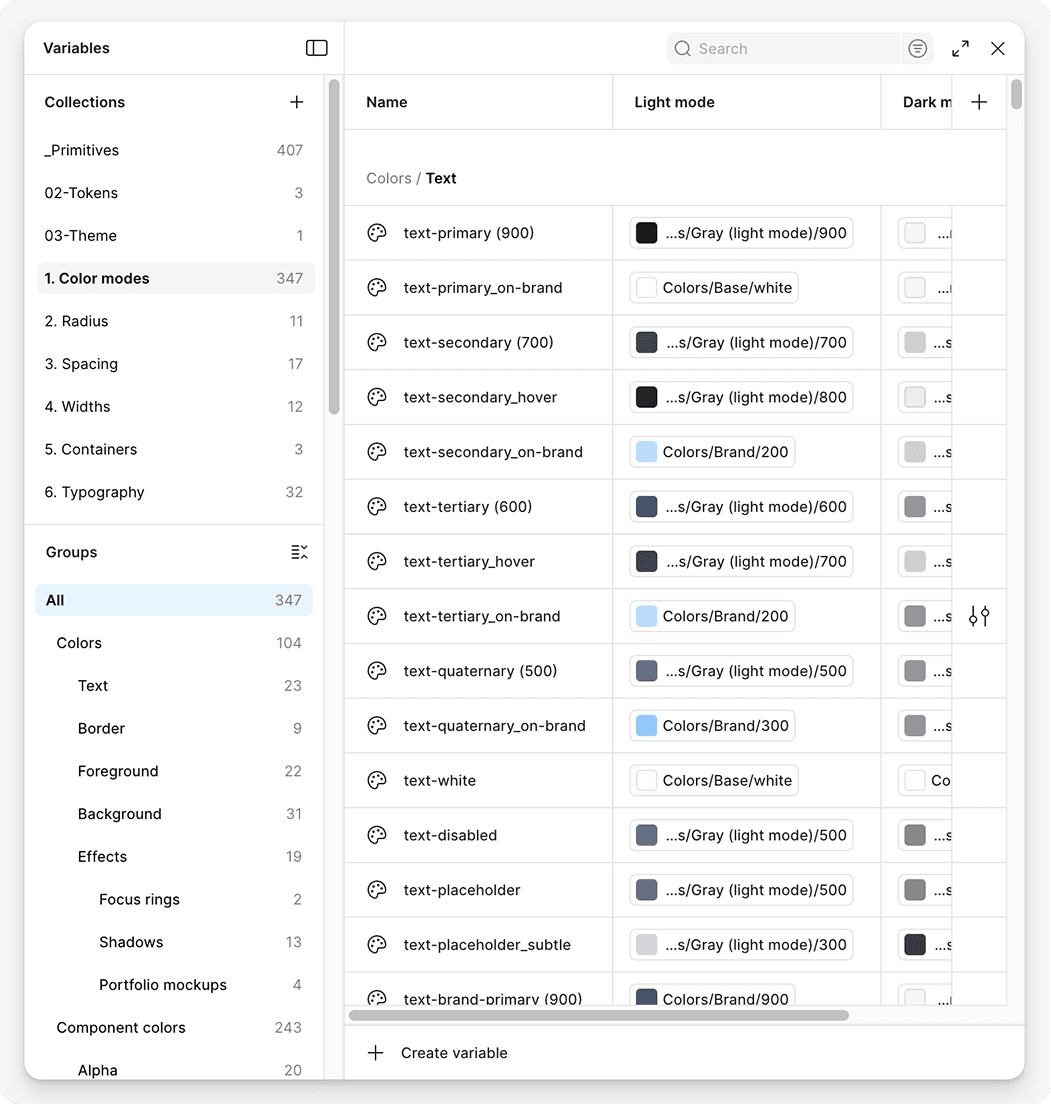Image resolution: width=1051 pixels, height=1104 pixels.
Task: Open the _Primitives collection
Action: pyautogui.click(x=82, y=150)
